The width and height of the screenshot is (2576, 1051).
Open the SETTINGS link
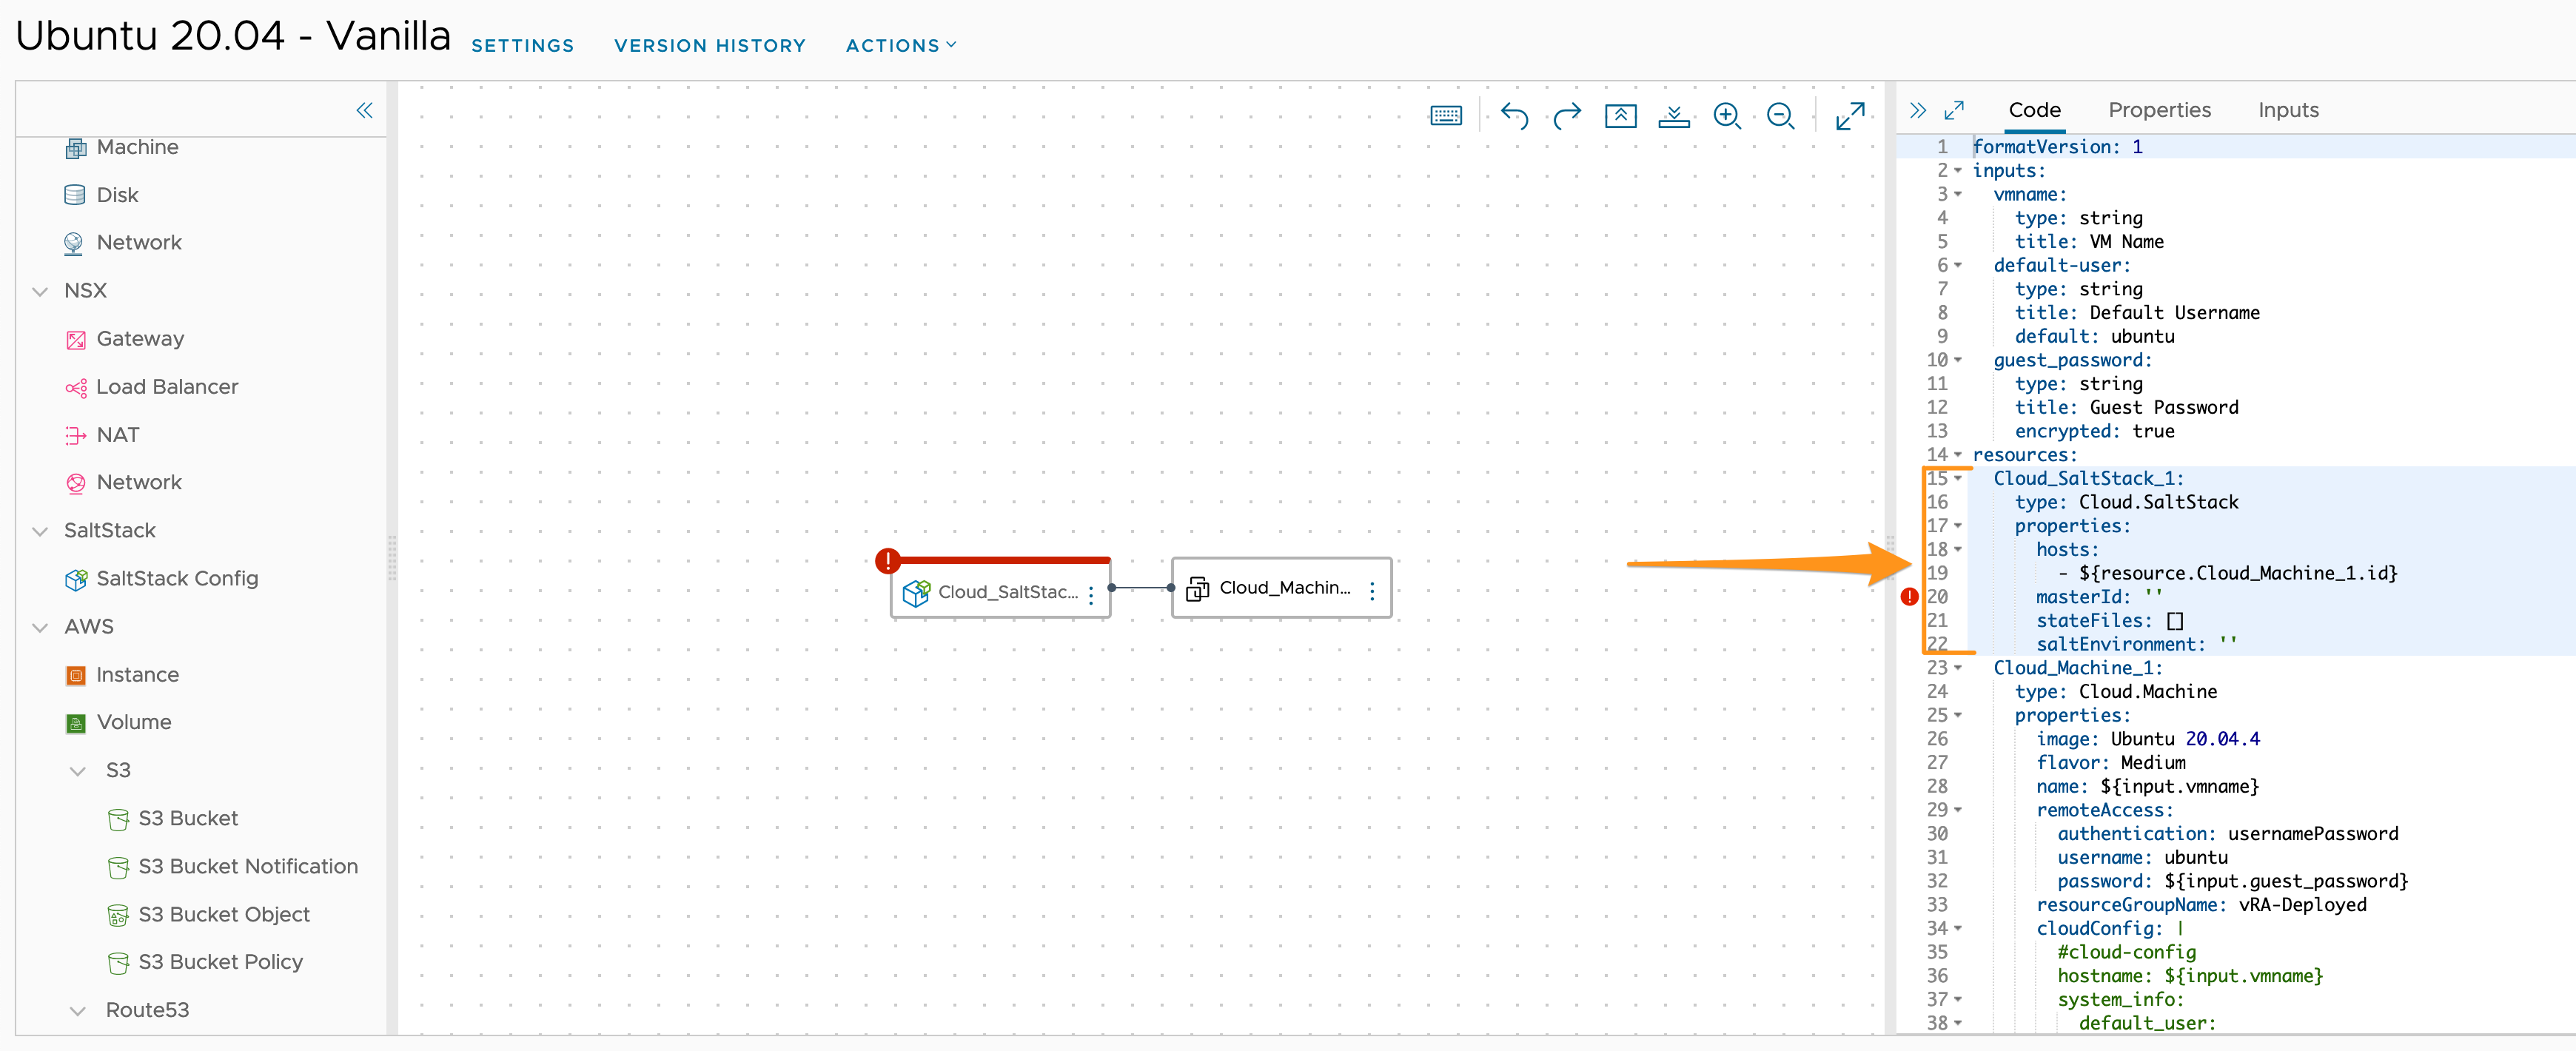click(x=522, y=46)
